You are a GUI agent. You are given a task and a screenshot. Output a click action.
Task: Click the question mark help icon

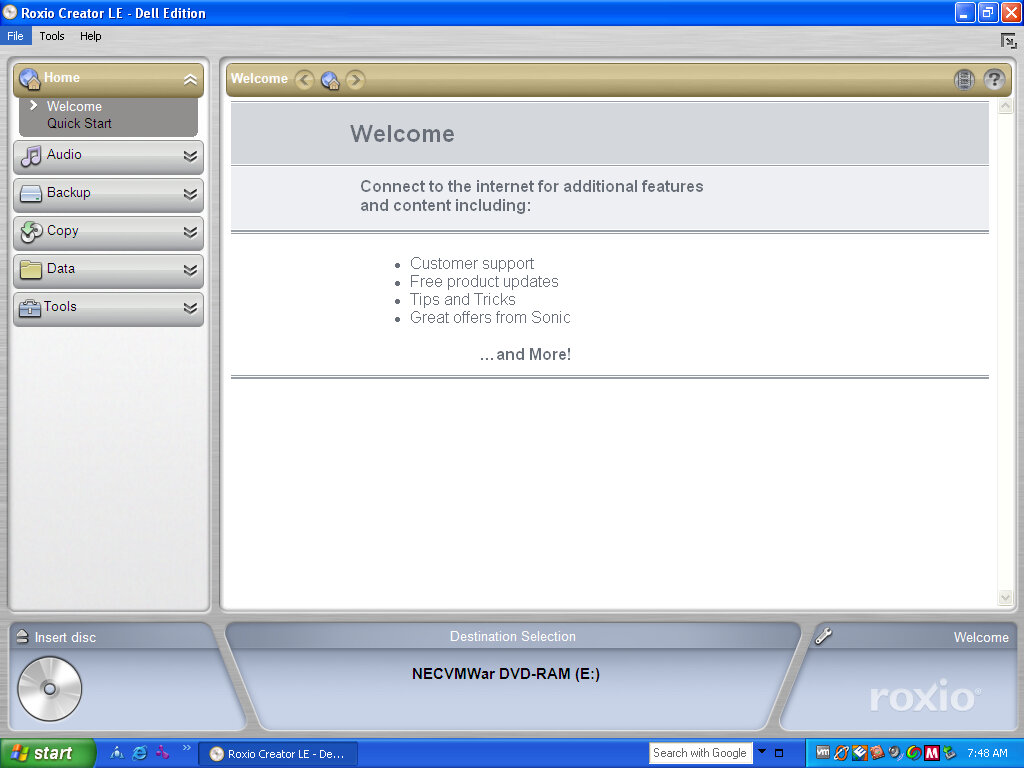[993, 80]
